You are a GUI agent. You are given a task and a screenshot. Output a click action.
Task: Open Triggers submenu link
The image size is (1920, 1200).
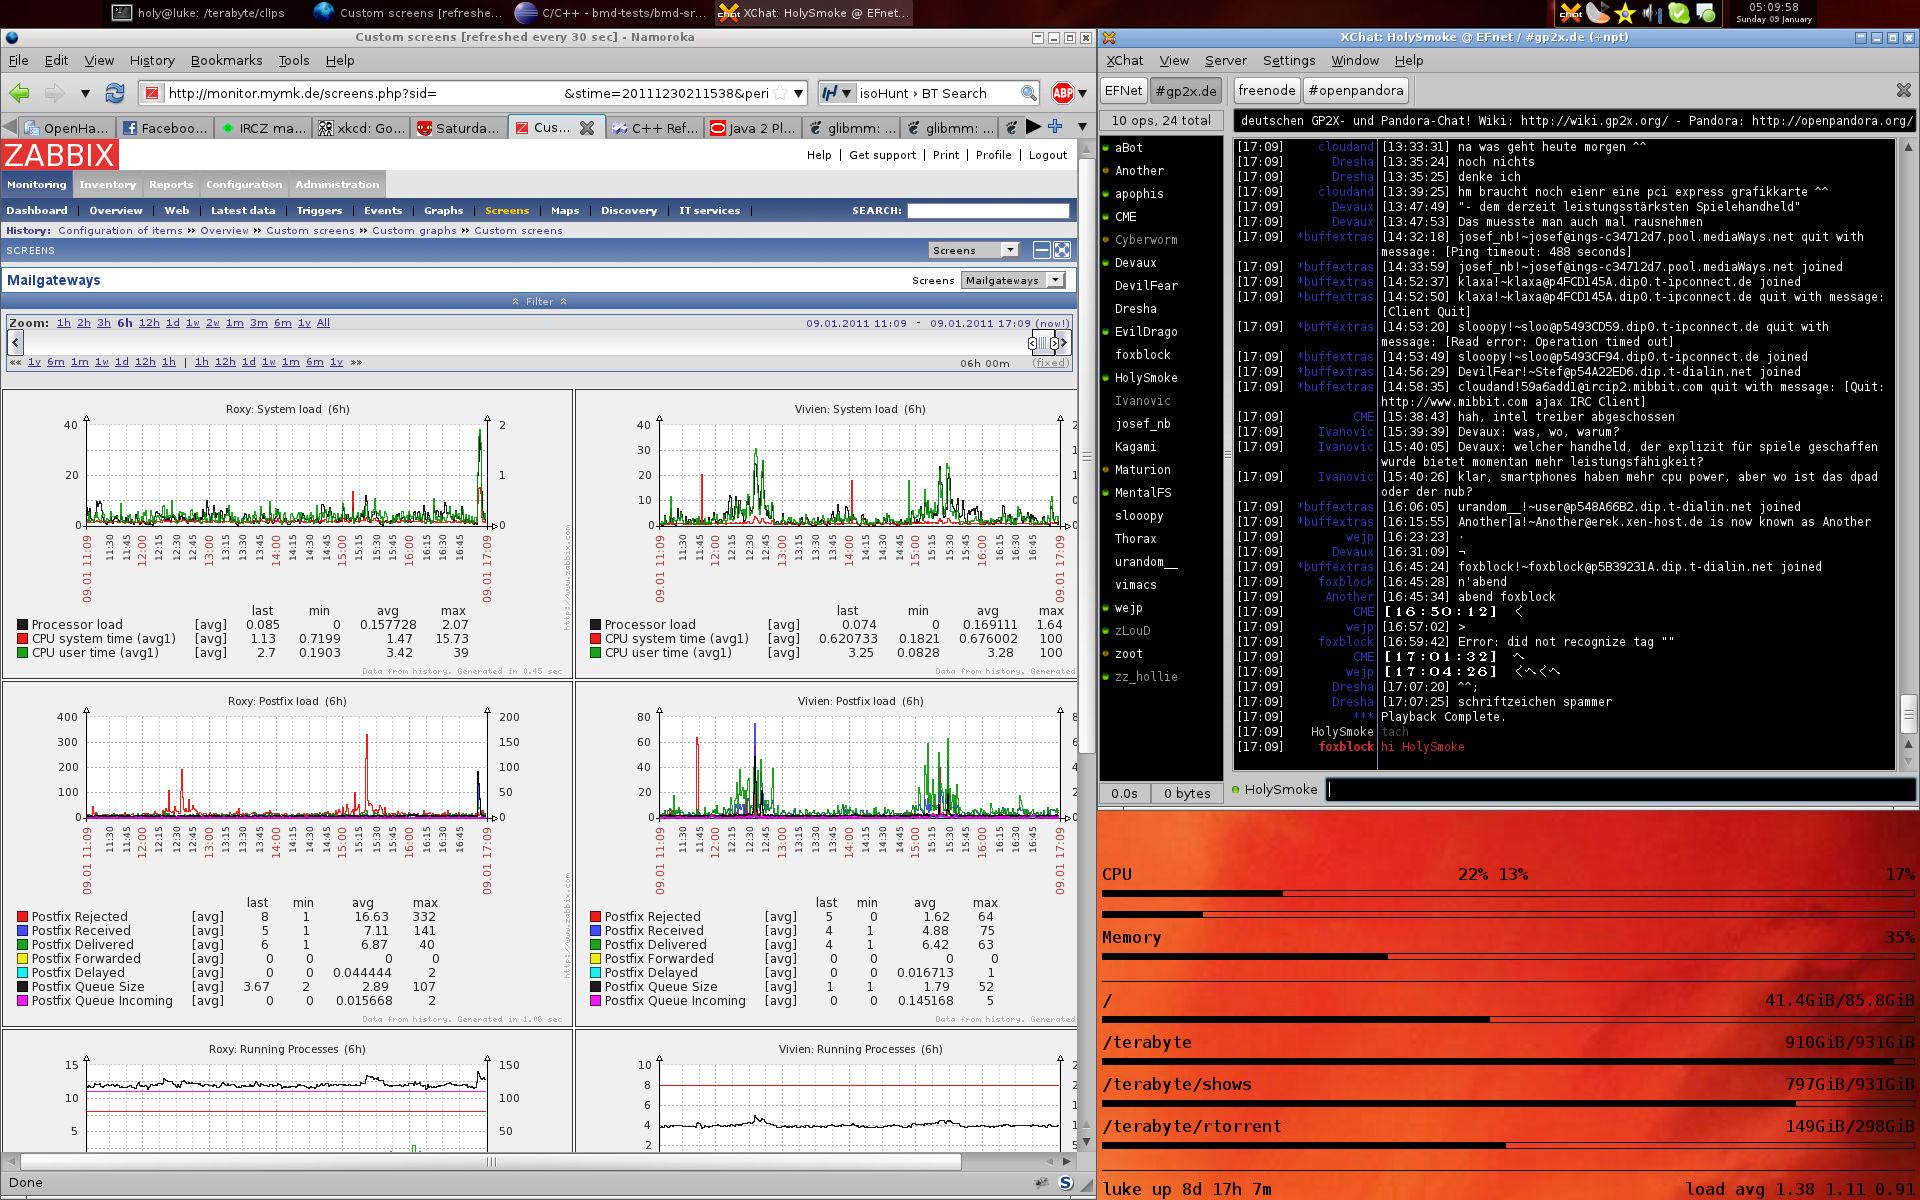pos(319,210)
